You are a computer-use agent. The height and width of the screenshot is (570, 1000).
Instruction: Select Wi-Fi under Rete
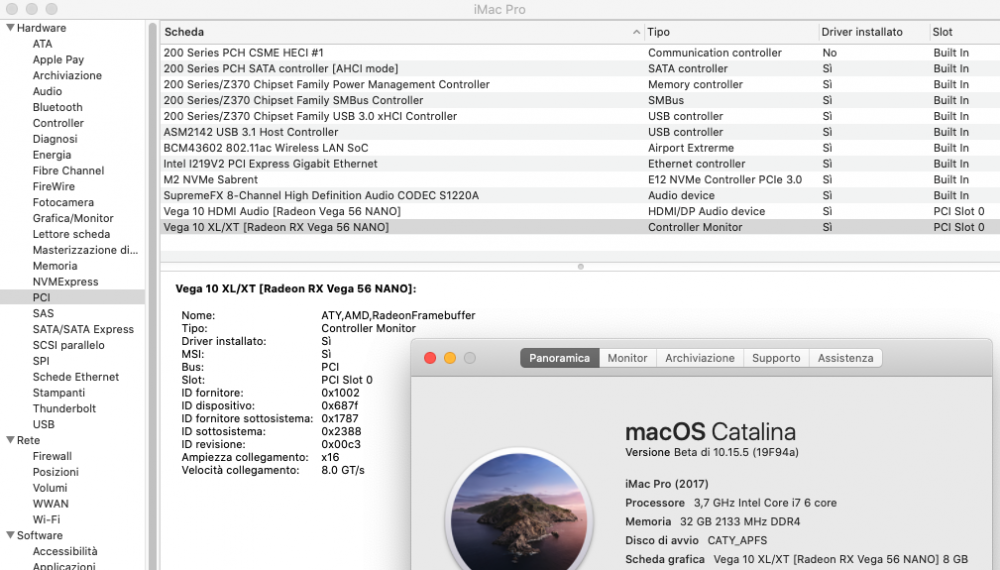(46, 519)
